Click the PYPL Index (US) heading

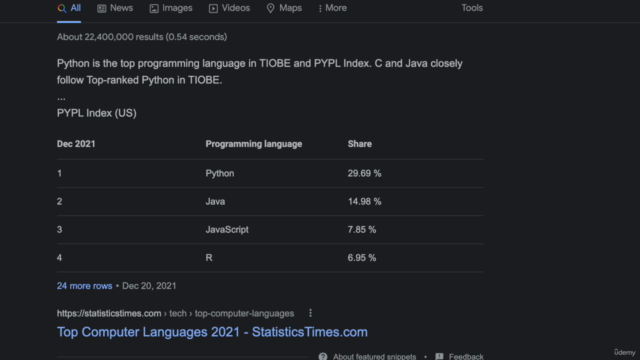click(x=97, y=113)
